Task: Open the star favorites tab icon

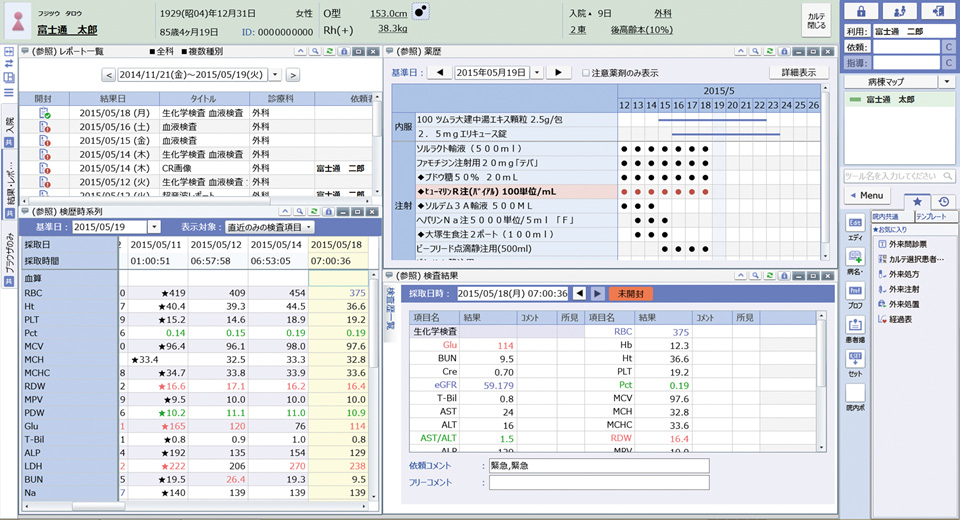Action: click(x=917, y=202)
